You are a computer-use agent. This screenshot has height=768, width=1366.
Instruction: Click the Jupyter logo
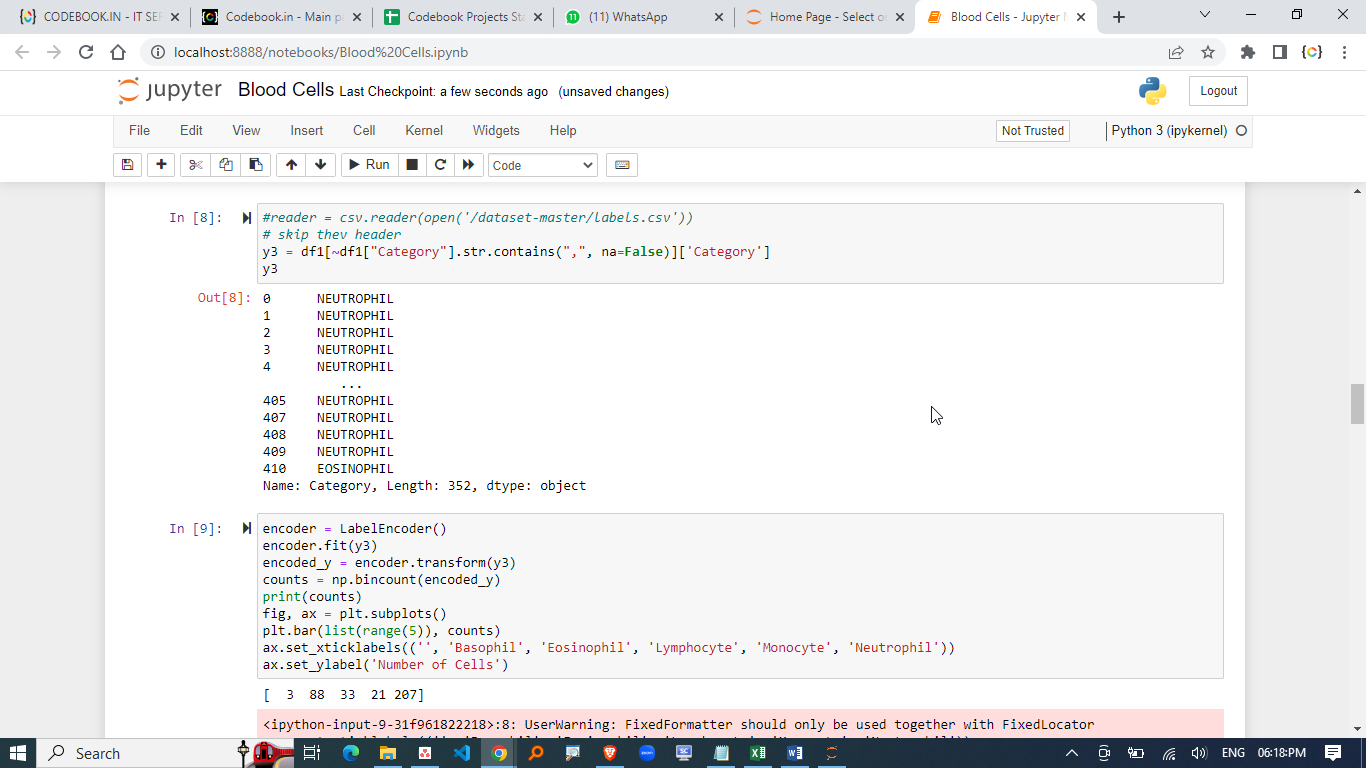[x=169, y=90]
